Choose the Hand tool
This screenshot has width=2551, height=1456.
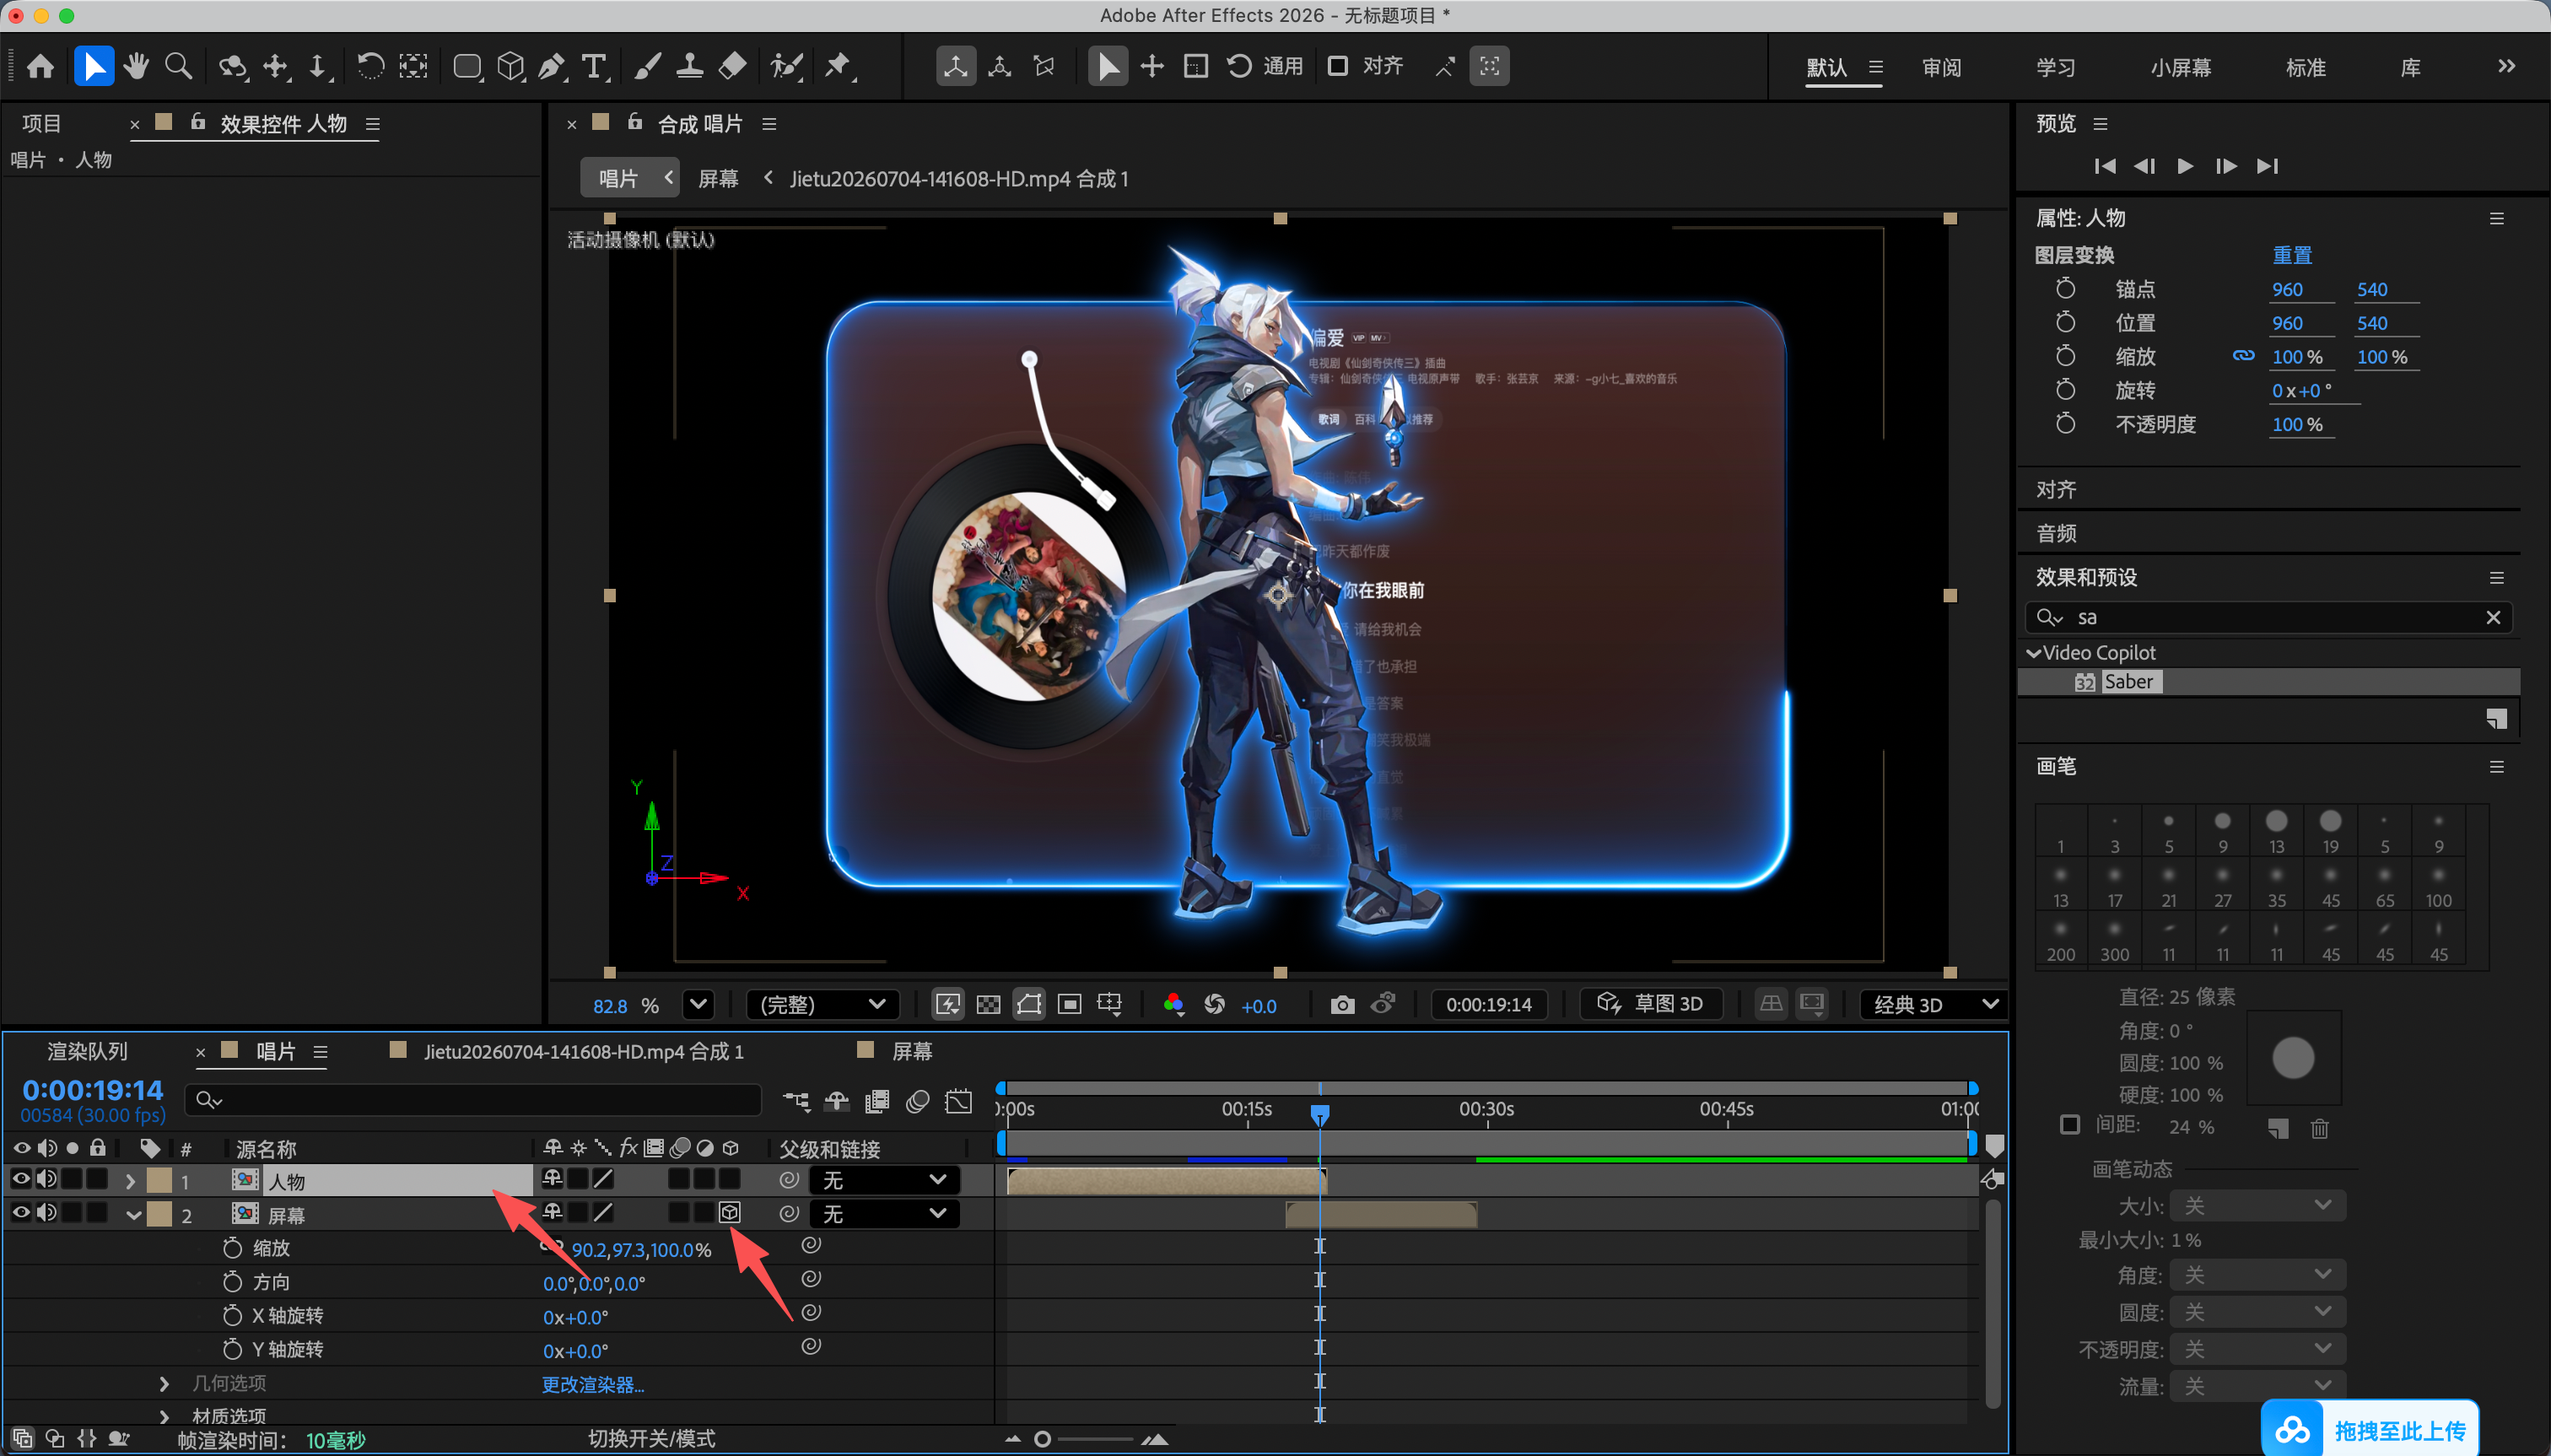pyautogui.click(x=136, y=67)
